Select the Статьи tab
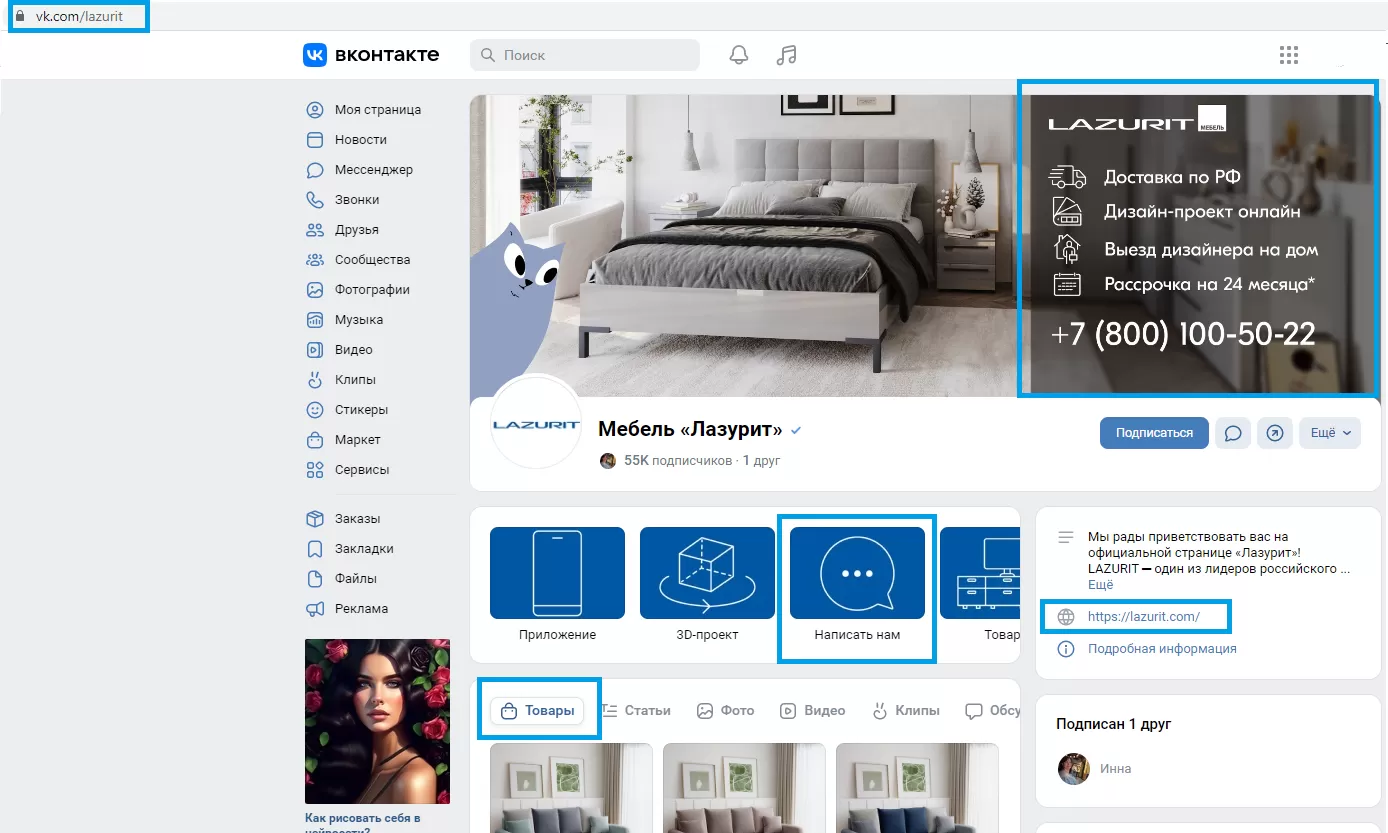 [x=636, y=711]
